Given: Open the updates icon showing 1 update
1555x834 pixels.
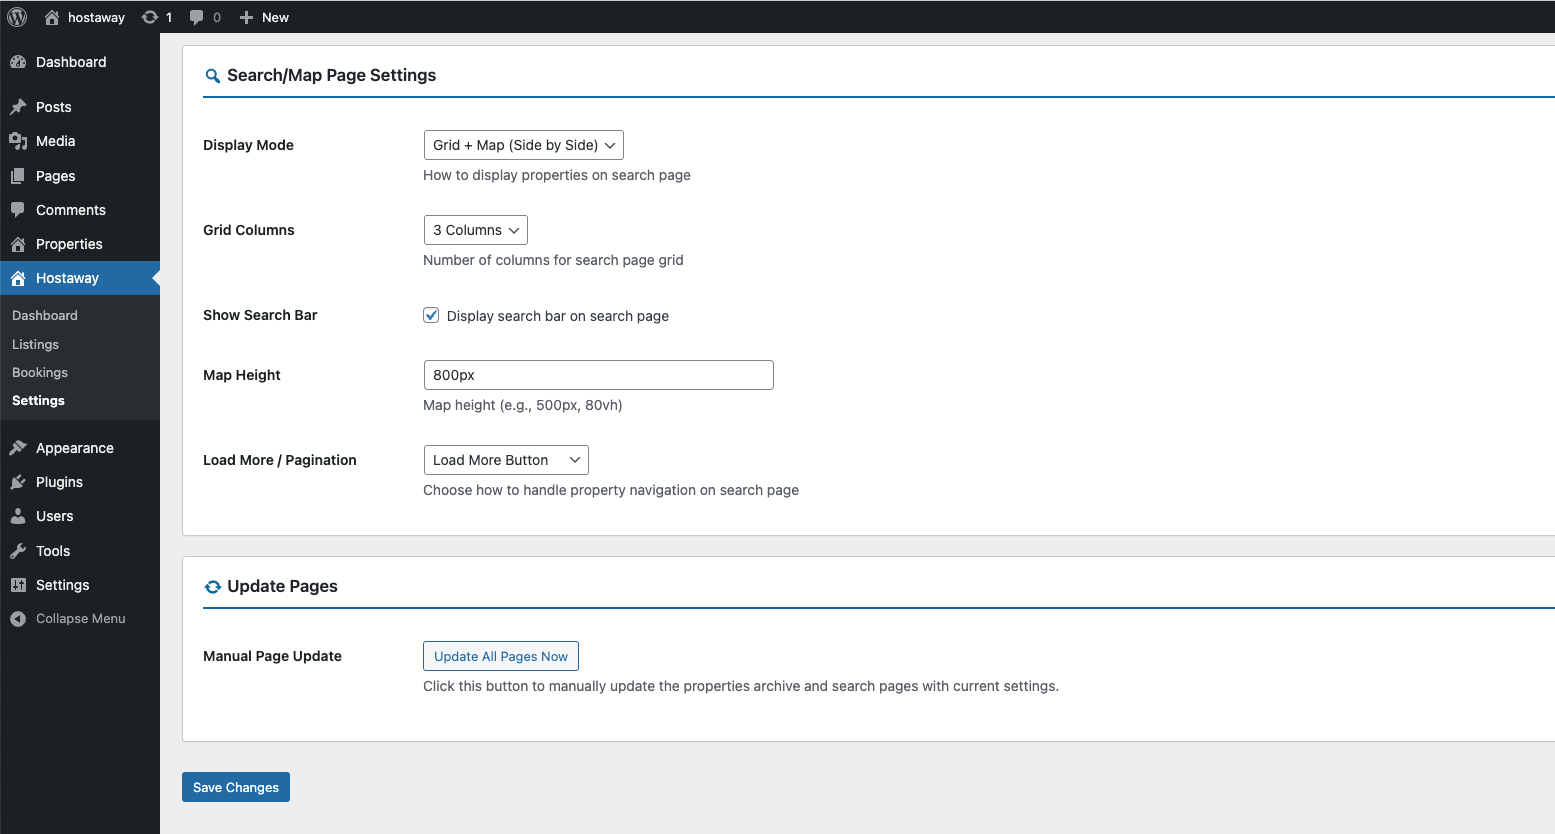Looking at the screenshot, I should click(150, 16).
